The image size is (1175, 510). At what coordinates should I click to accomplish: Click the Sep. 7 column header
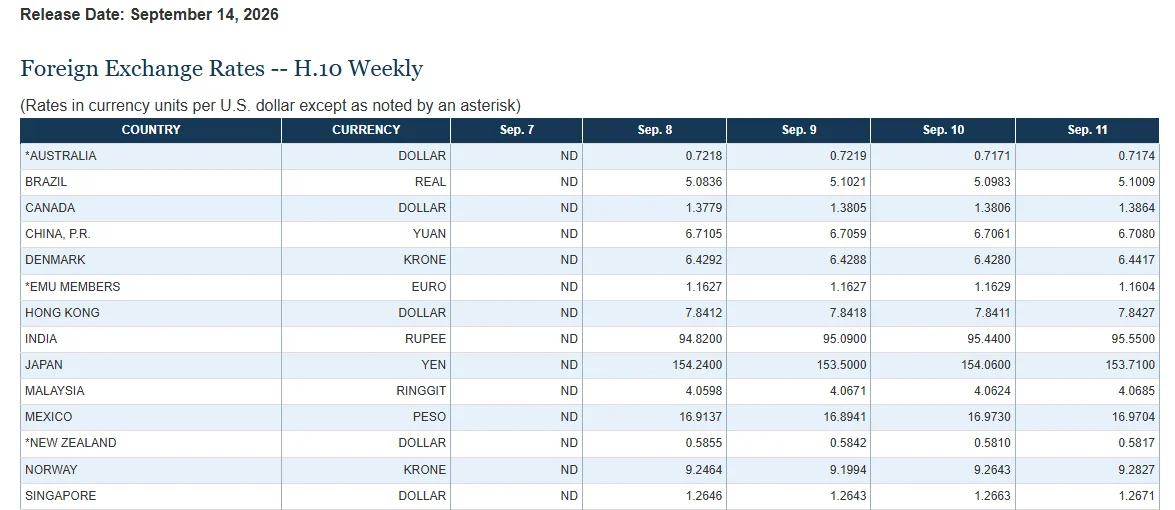click(517, 130)
